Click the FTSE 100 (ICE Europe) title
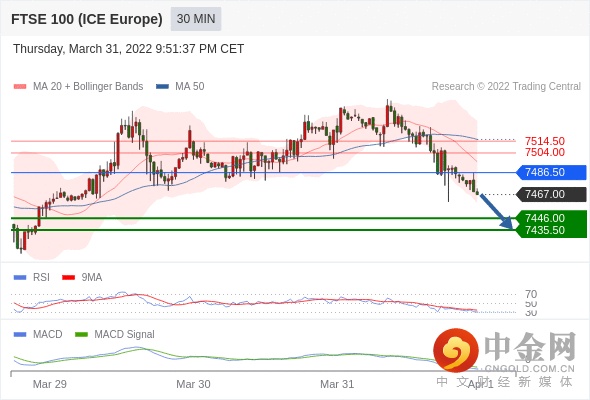Screen dimensions: 590x400 (87, 19)
